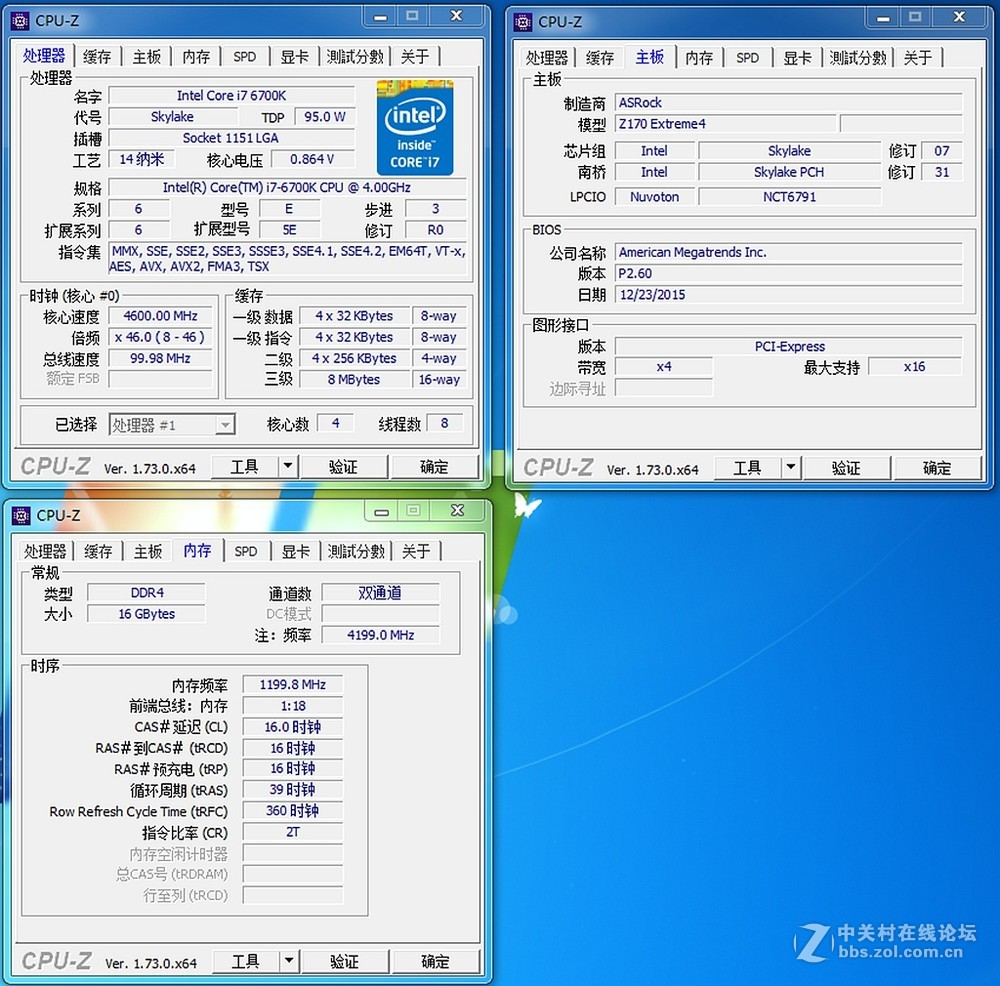This screenshot has height=986, width=1000.
Task: Switch to 处理器 tab in the motherboard window
Action: tap(547, 58)
